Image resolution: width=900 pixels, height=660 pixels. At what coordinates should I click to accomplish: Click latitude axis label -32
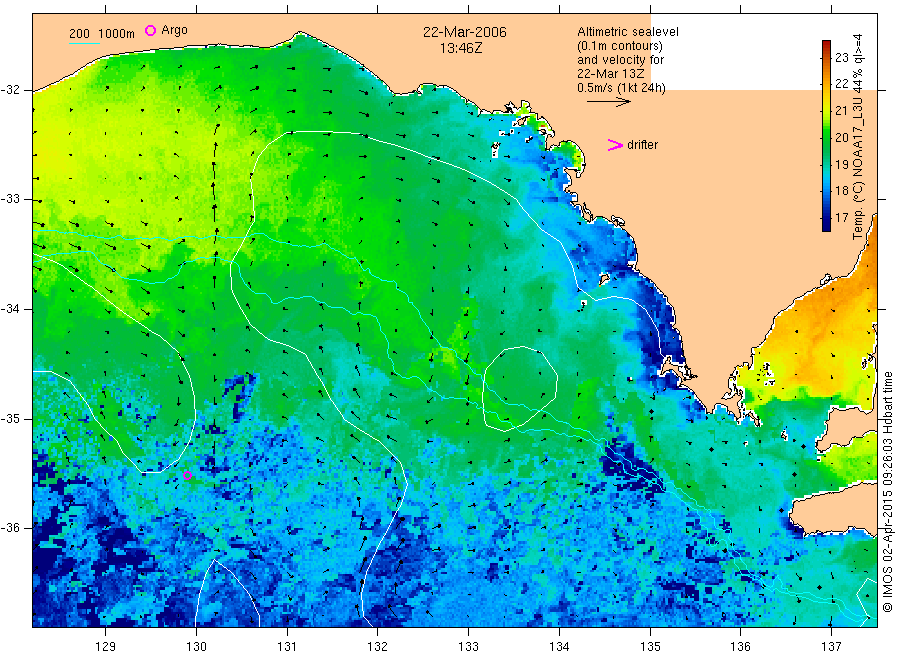tap(10, 90)
